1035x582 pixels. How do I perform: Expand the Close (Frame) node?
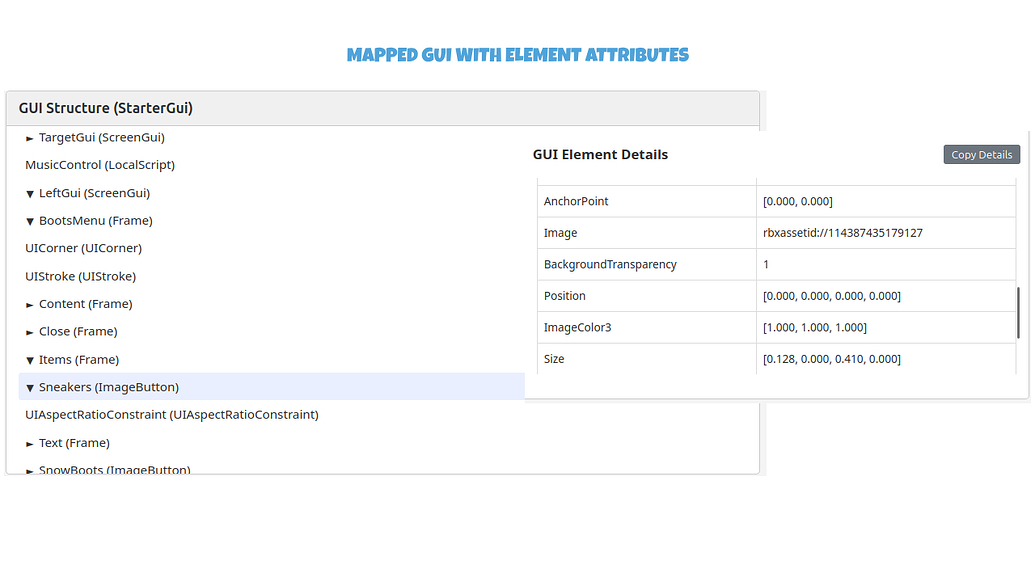[x=30, y=331]
